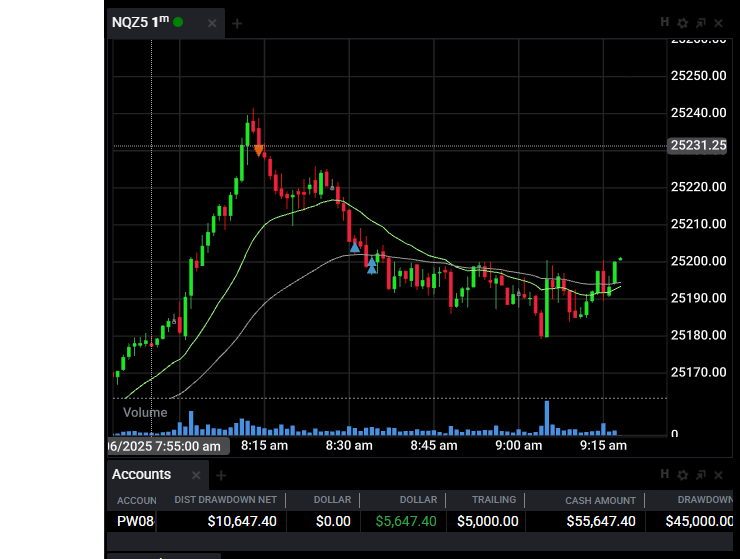Close the chart panel
The image size is (740, 559).
coord(718,23)
